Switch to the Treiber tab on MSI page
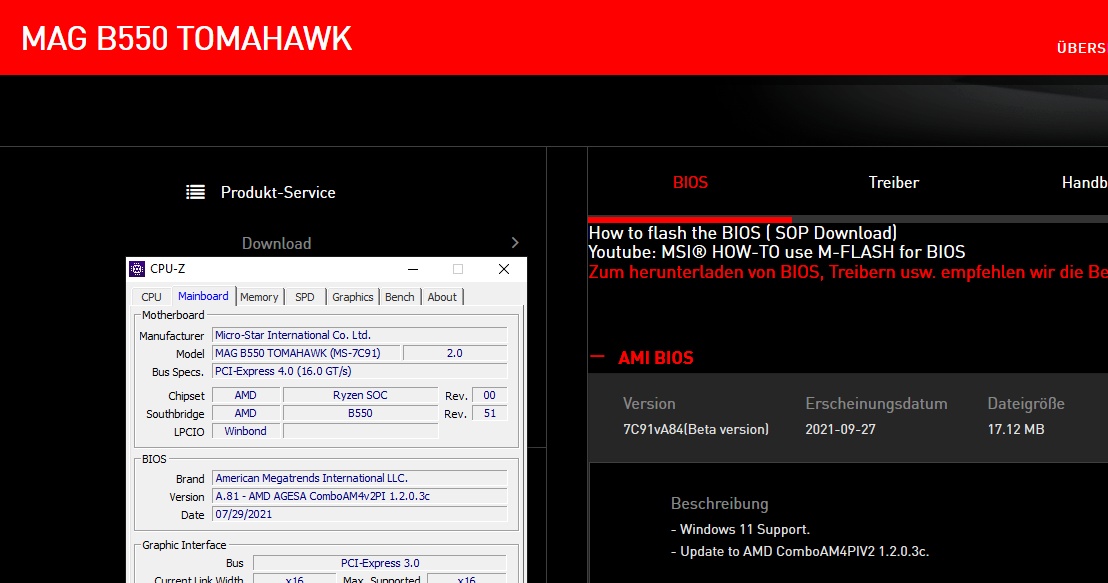This screenshot has height=583, width=1108. (894, 182)
